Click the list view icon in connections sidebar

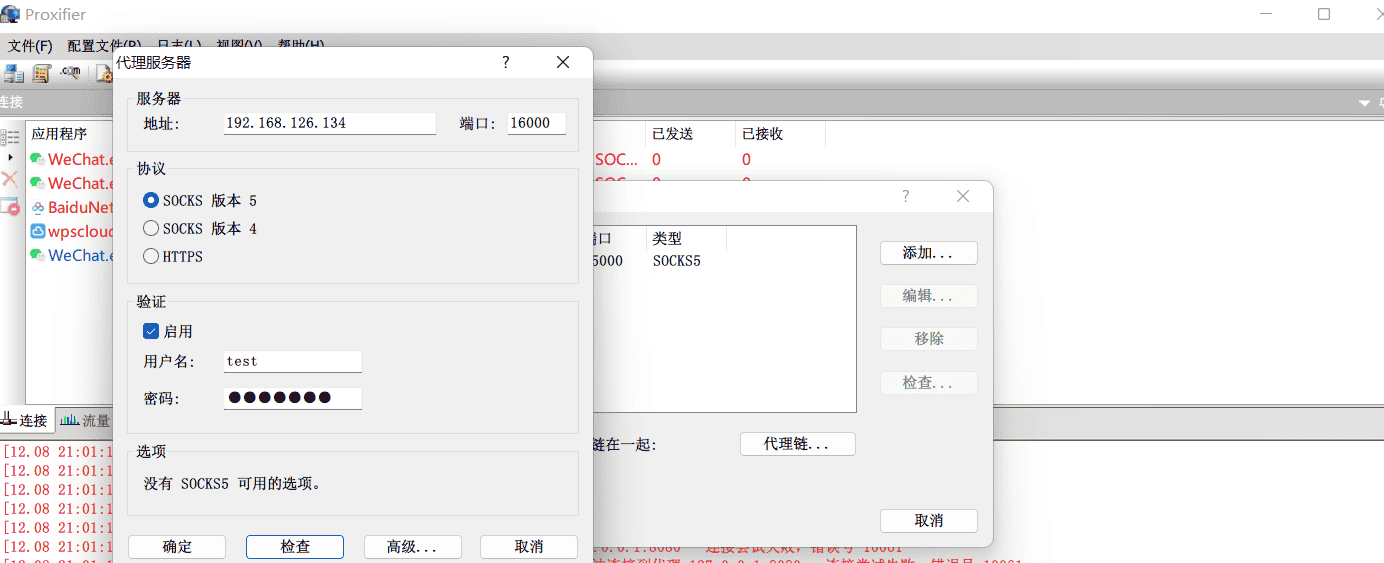point(10,137)
